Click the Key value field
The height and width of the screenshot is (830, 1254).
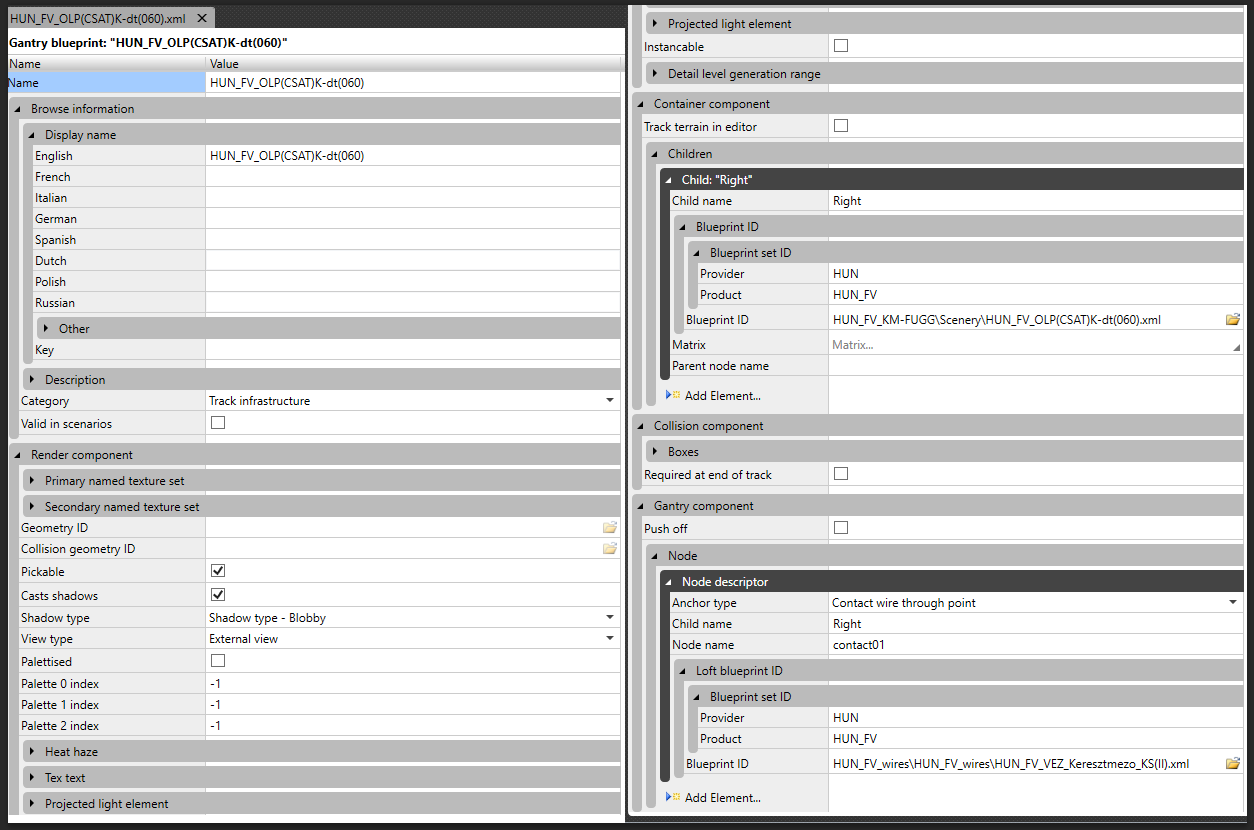[413, 350]
